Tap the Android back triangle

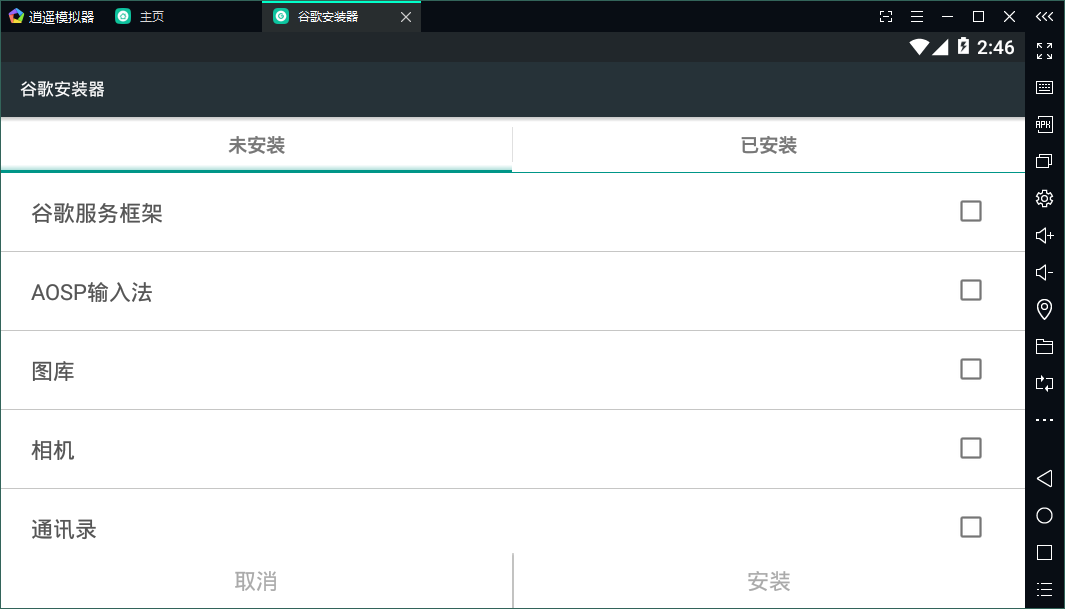(1045, 479)
